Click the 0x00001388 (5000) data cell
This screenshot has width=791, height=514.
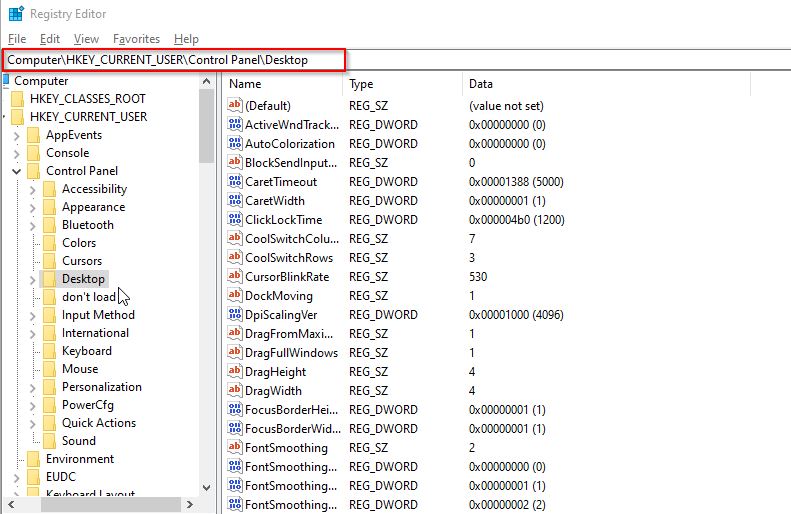pos(516,182)
